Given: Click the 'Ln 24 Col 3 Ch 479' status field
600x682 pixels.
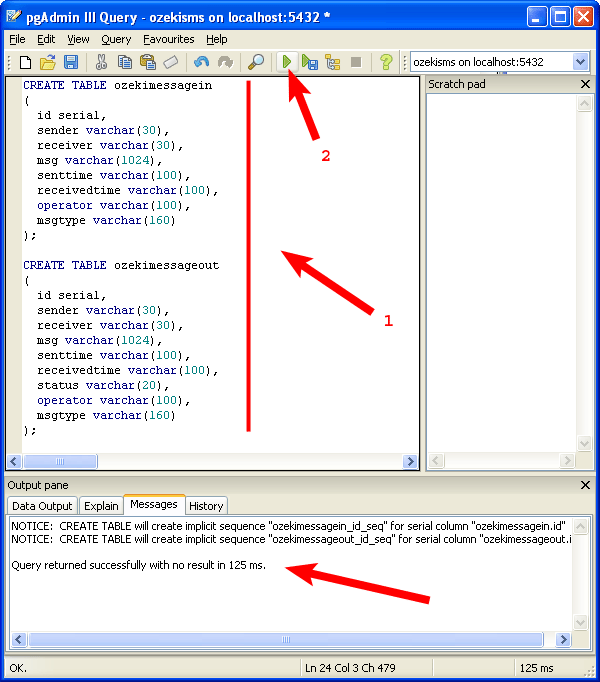Looking at the screenshot, I should coord(350,668).
